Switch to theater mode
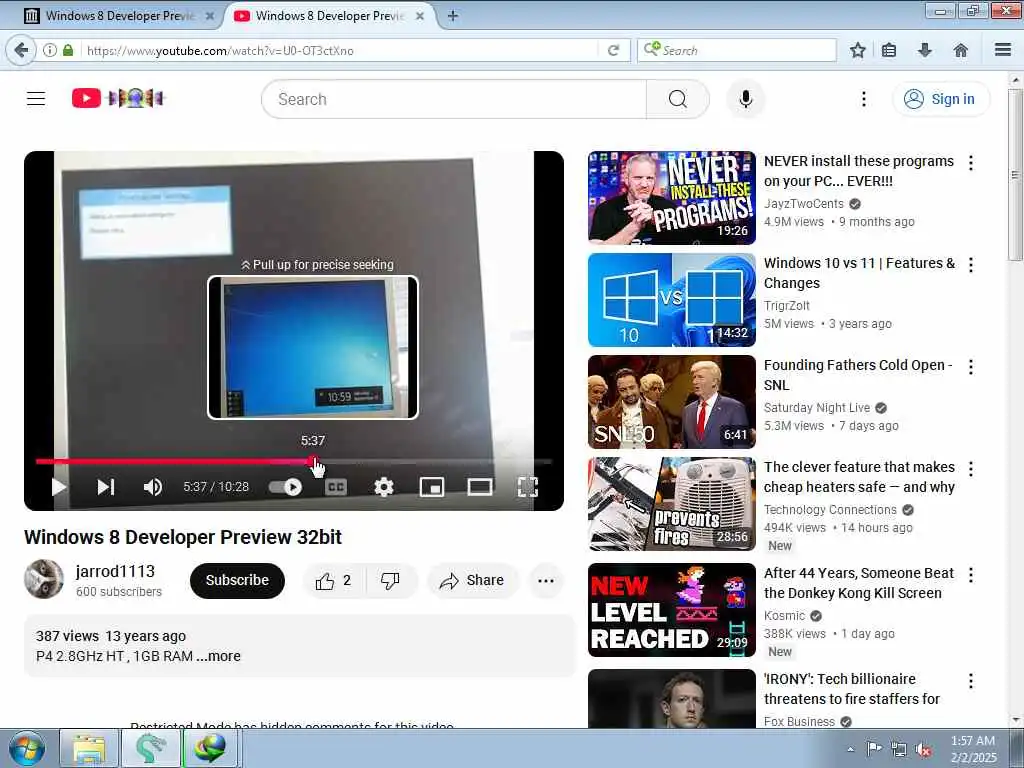Viewport: 1024px width, 768px height. point(480,487)
